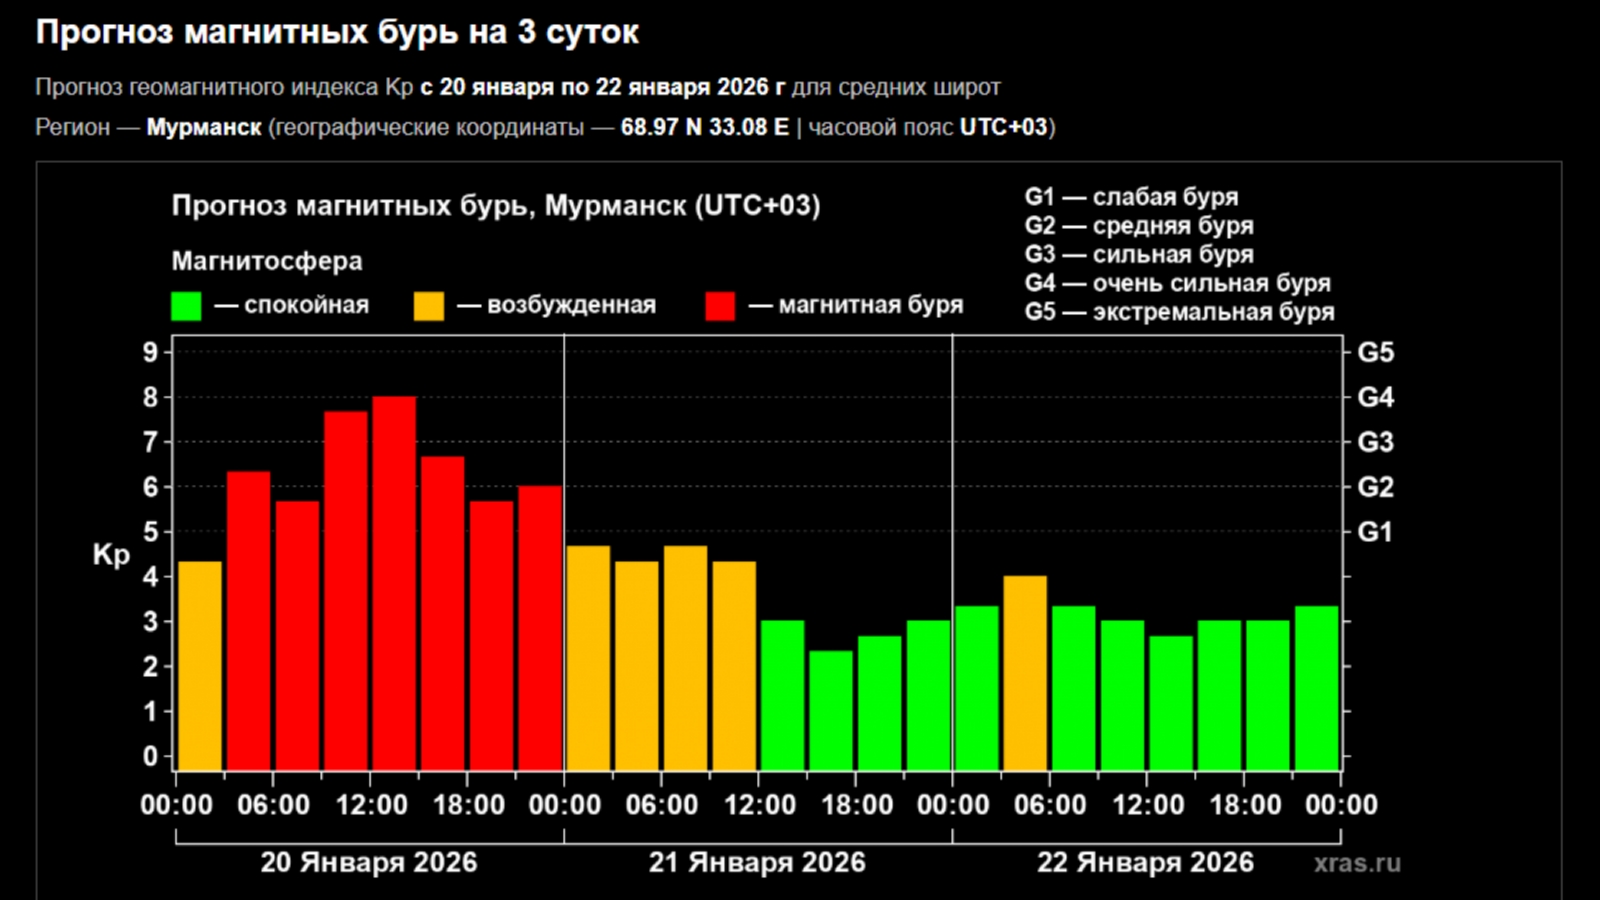Select the tallest red bar reaching Kp 8

(x=394, y=583)
